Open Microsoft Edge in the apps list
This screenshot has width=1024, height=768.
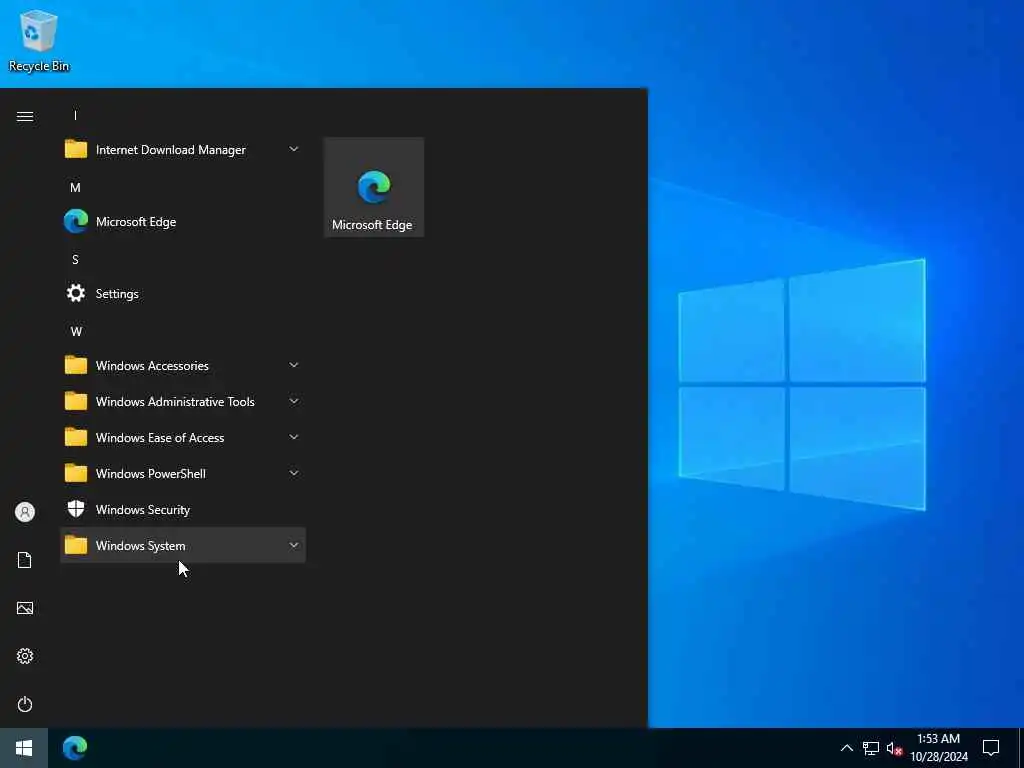tap(183, 221)
